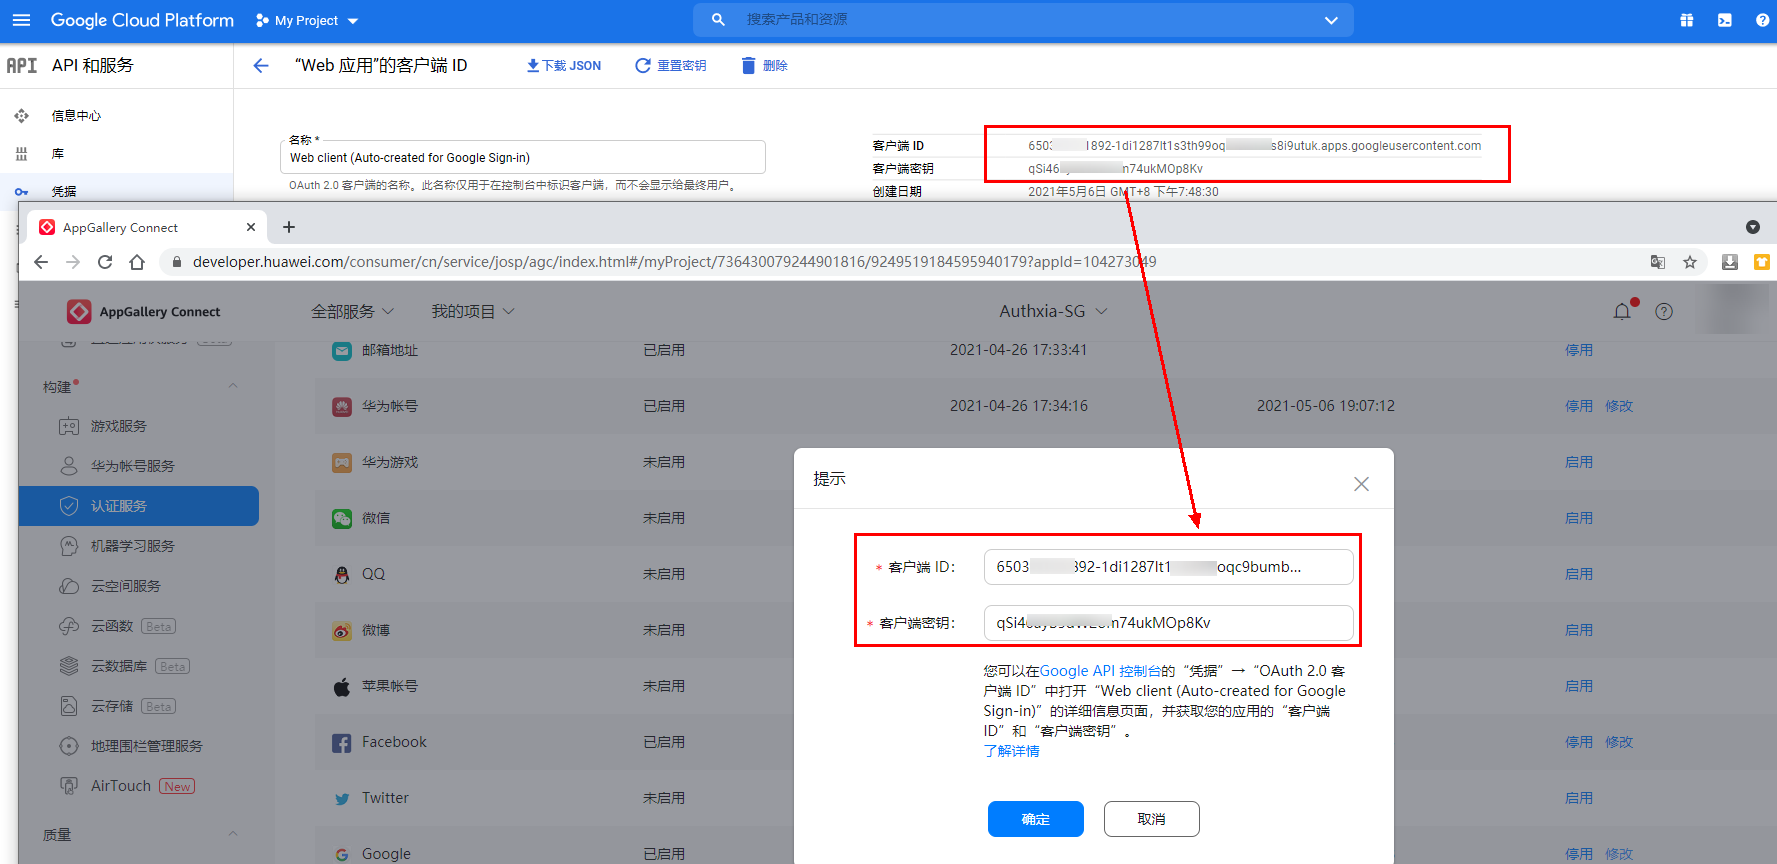Click 删除 delete button with trash icon

[765, 65]
